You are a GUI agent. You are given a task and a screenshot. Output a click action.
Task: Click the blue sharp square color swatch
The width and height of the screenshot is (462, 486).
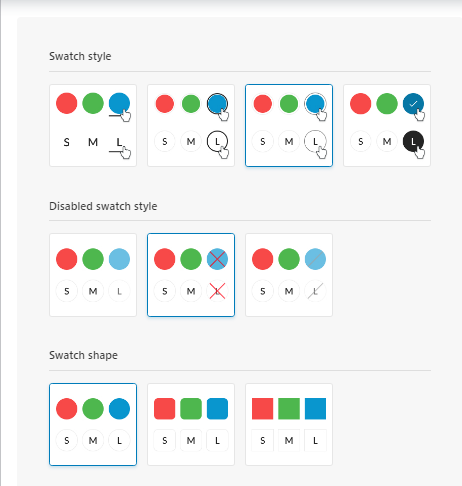coord(315,408)
